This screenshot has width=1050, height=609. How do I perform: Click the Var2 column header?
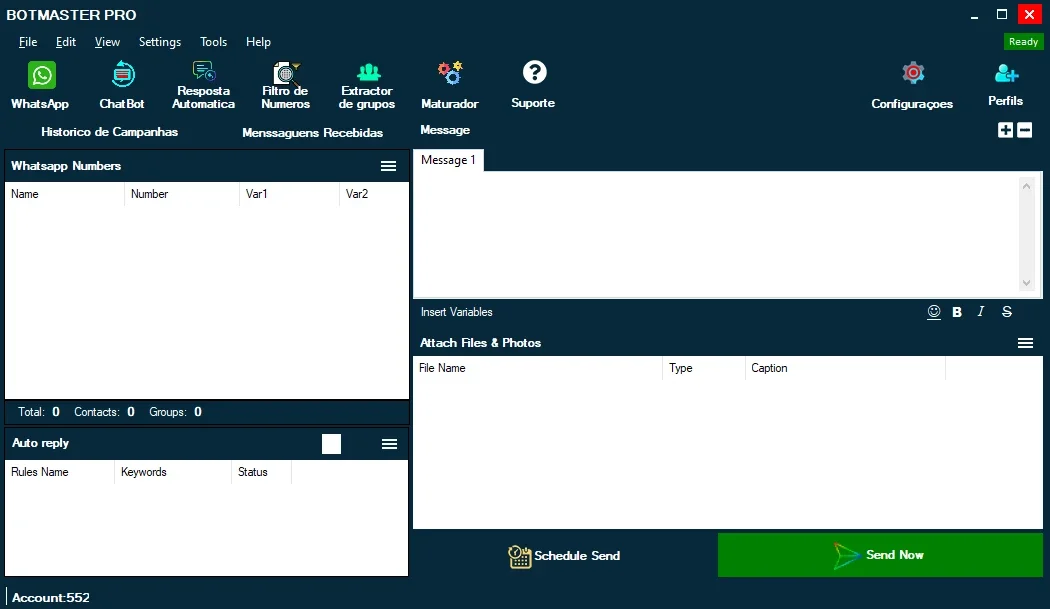374,194
